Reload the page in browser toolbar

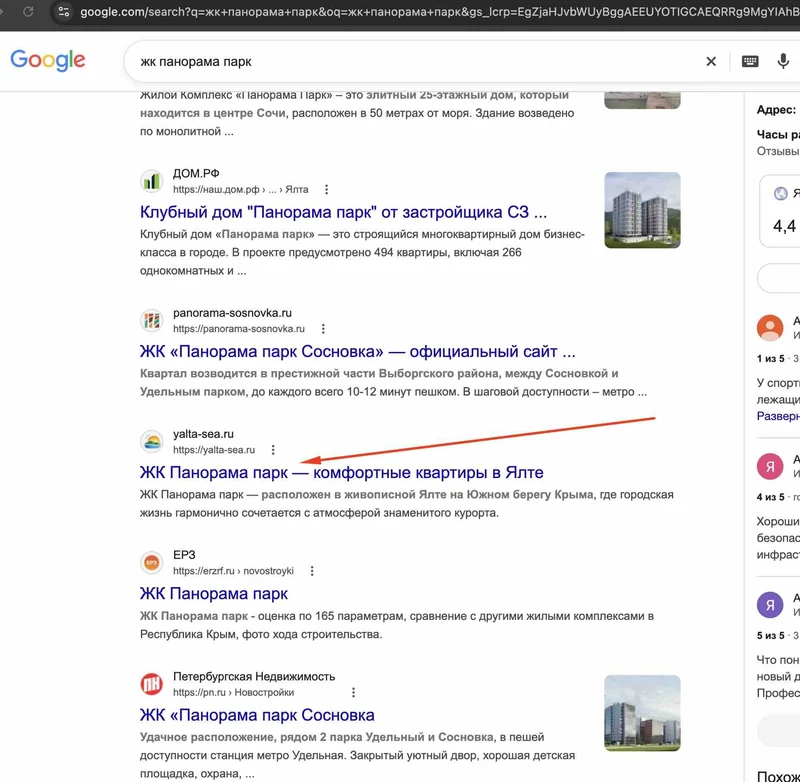pyautogui.click(x=28, y=11)
